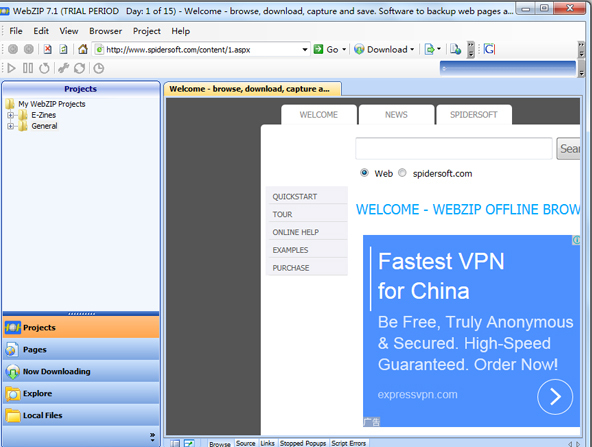
Task: Click the browser Forward button
Action: point(29,49)
